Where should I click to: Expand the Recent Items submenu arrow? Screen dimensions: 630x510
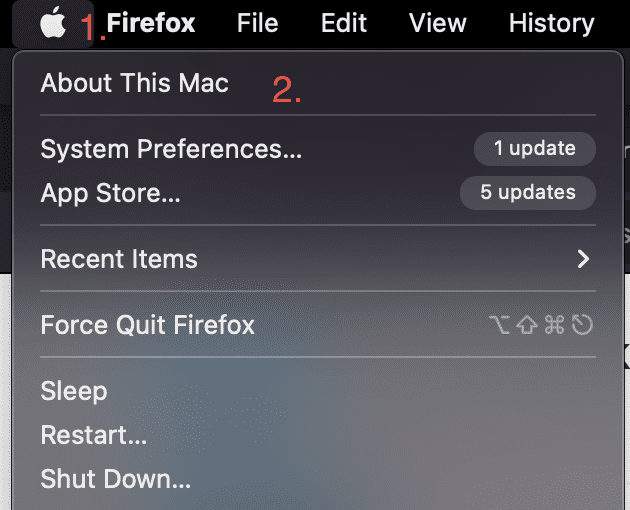point(584,260)
